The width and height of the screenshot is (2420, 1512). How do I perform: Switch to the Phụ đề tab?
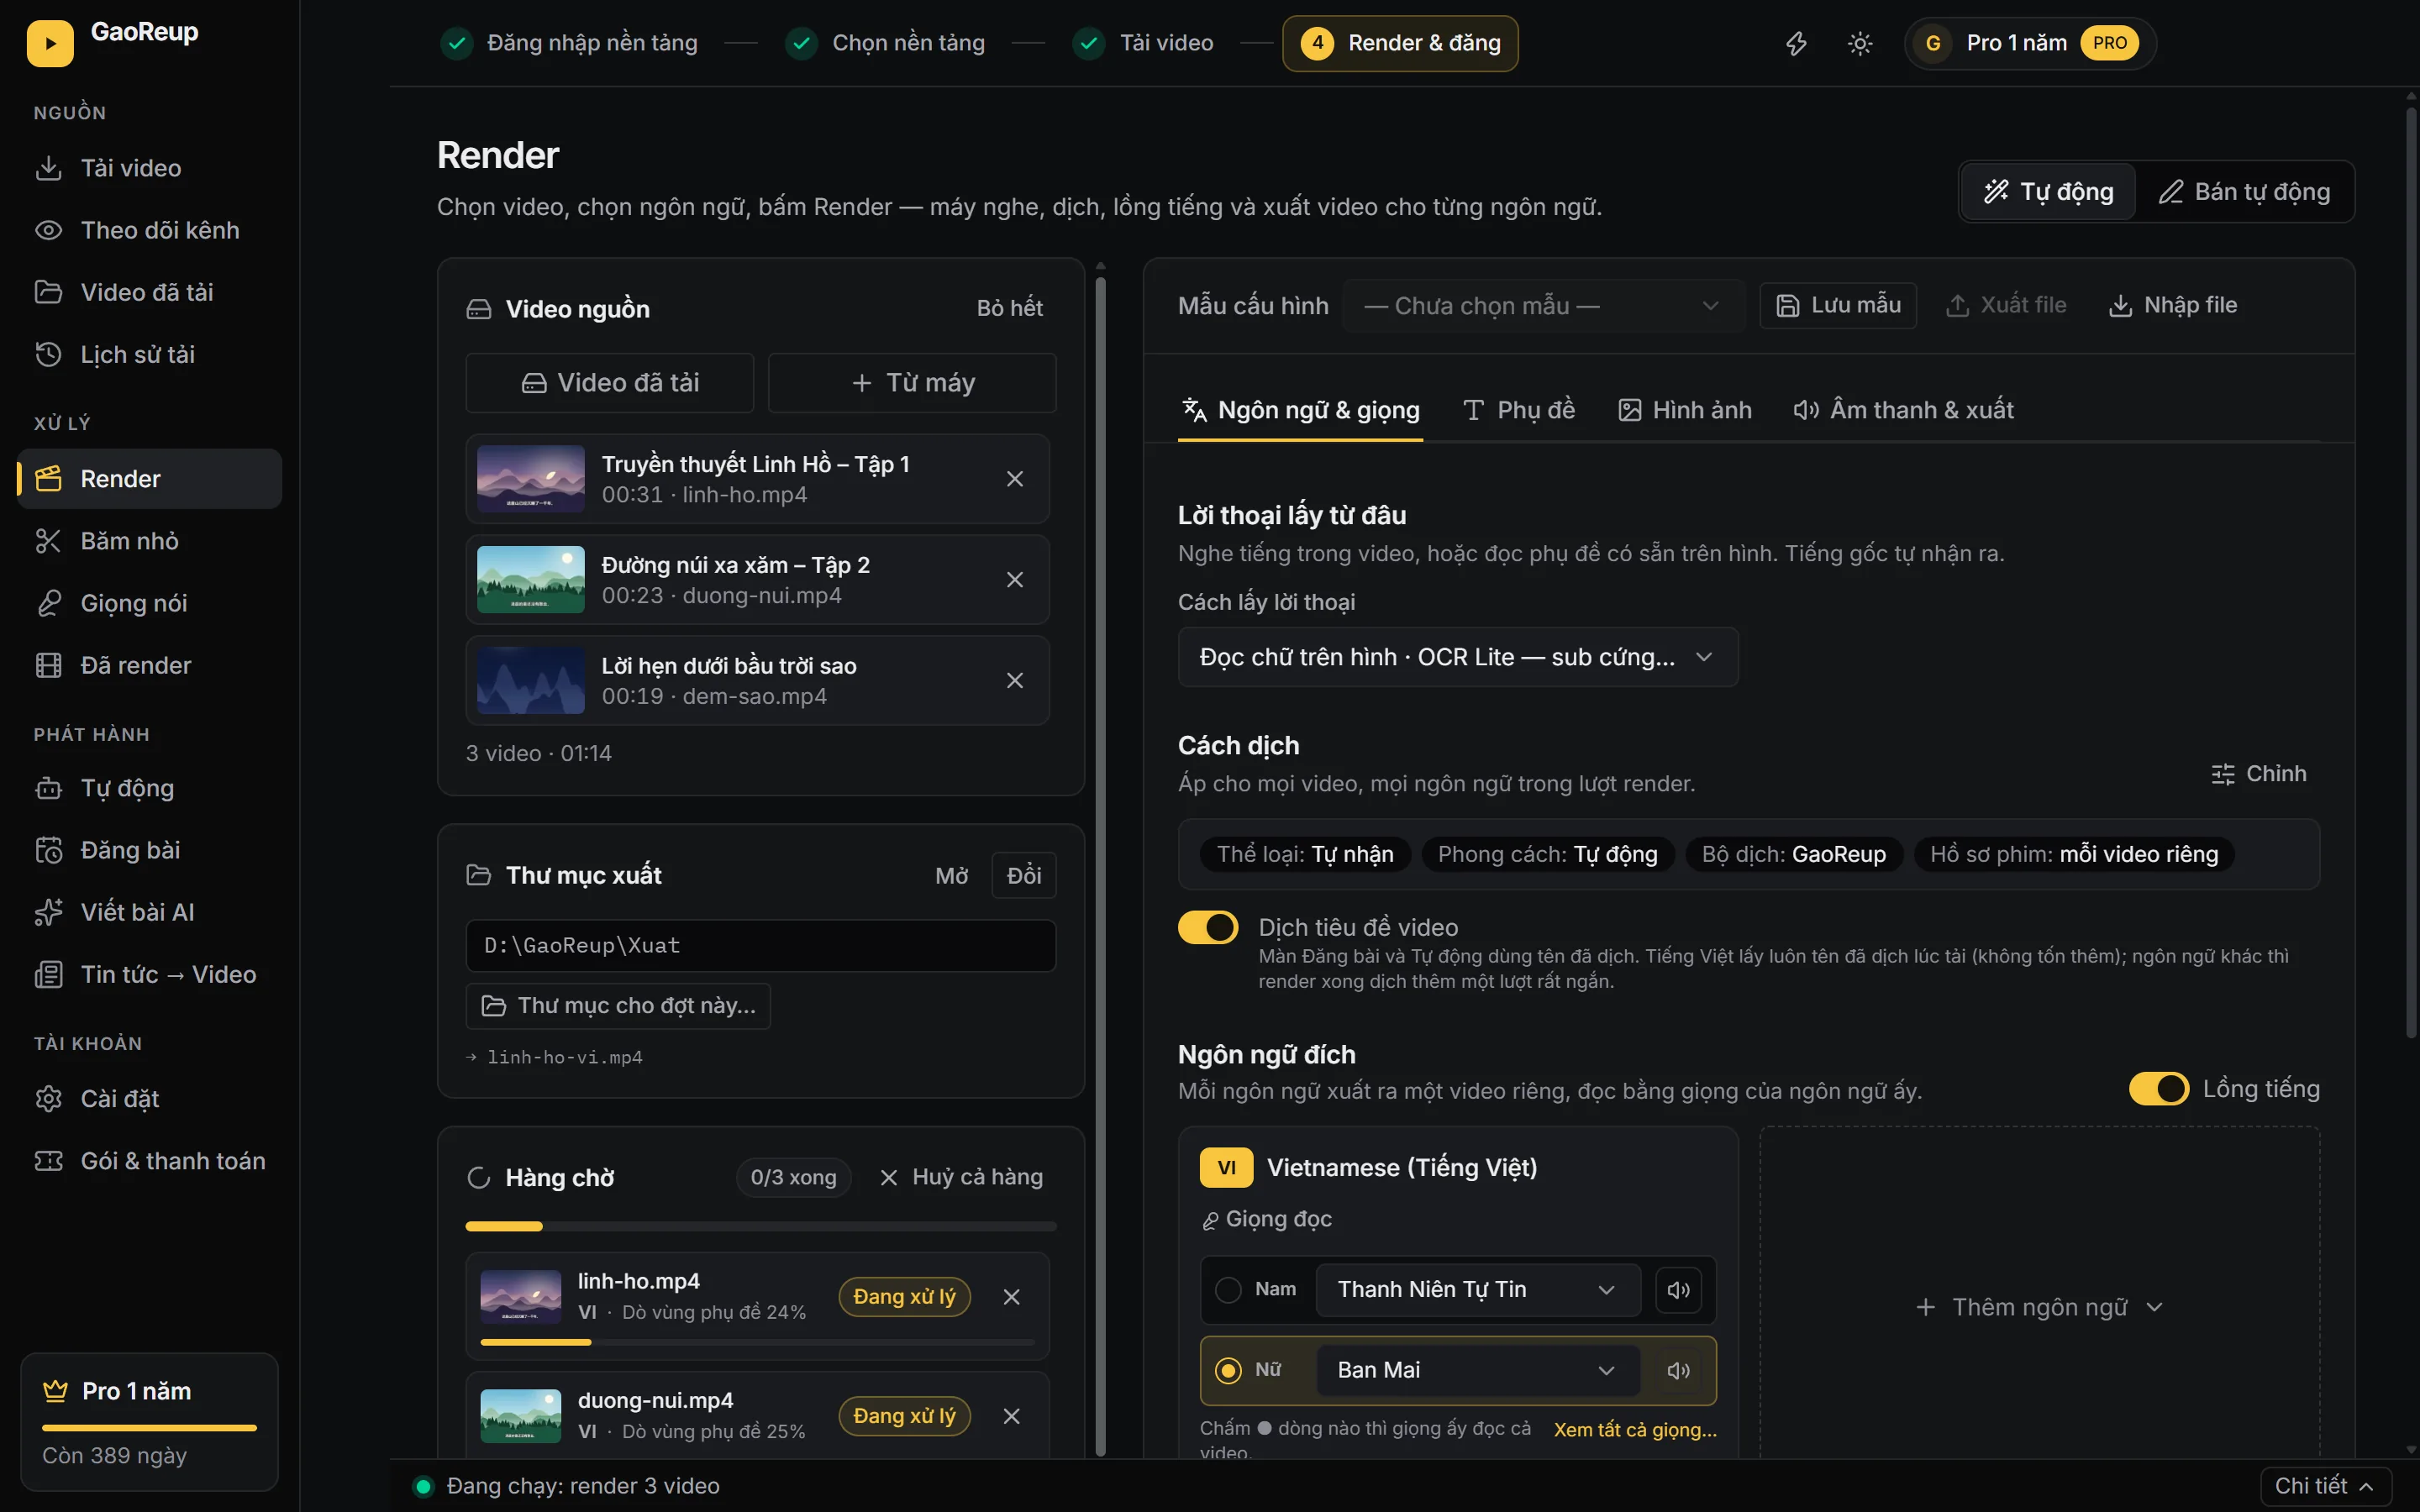(1519, 410)
